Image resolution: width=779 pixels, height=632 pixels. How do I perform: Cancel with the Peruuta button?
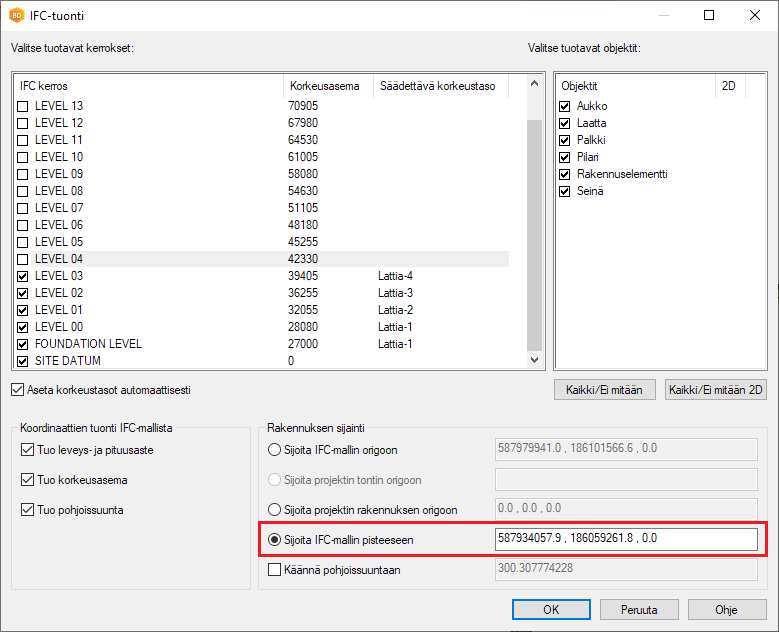click(x=639, y=609)
